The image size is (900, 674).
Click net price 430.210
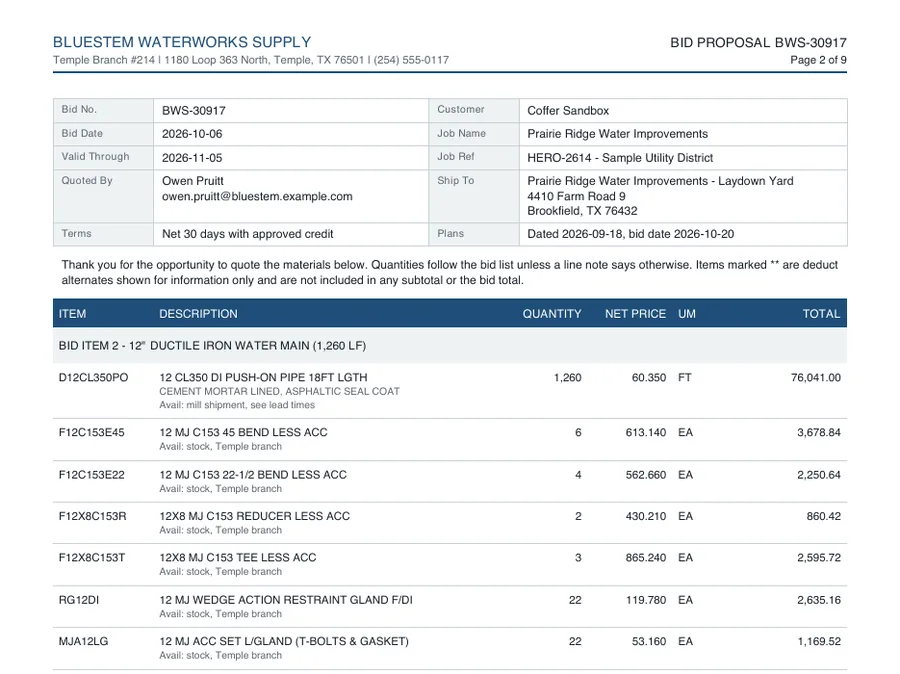click(x=646, y=516)
